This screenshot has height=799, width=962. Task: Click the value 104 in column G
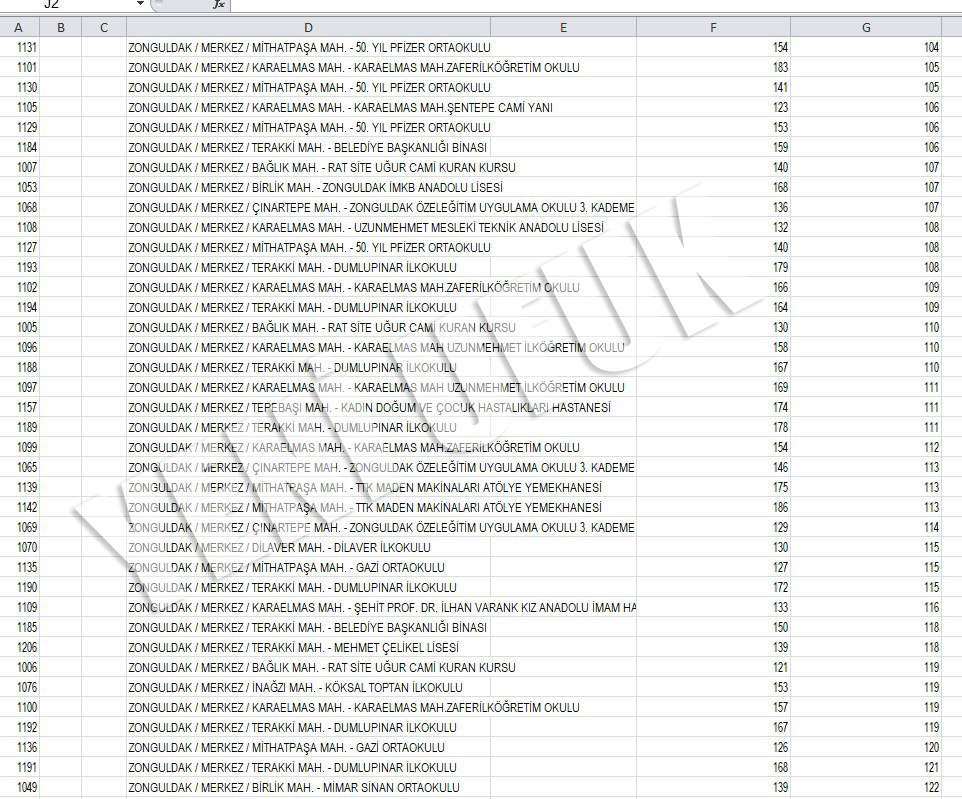(931, 48)
